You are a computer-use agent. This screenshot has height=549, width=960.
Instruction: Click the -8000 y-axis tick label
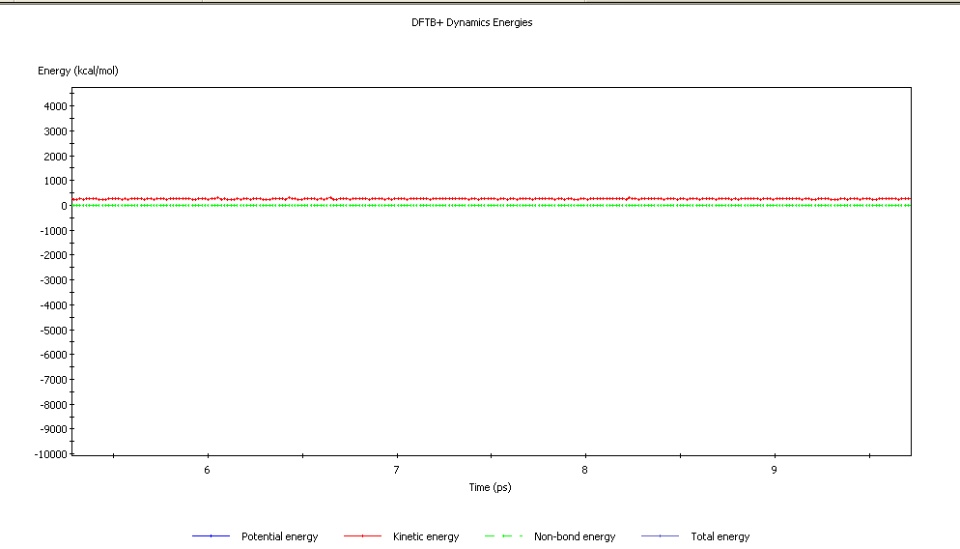(53, 405)
